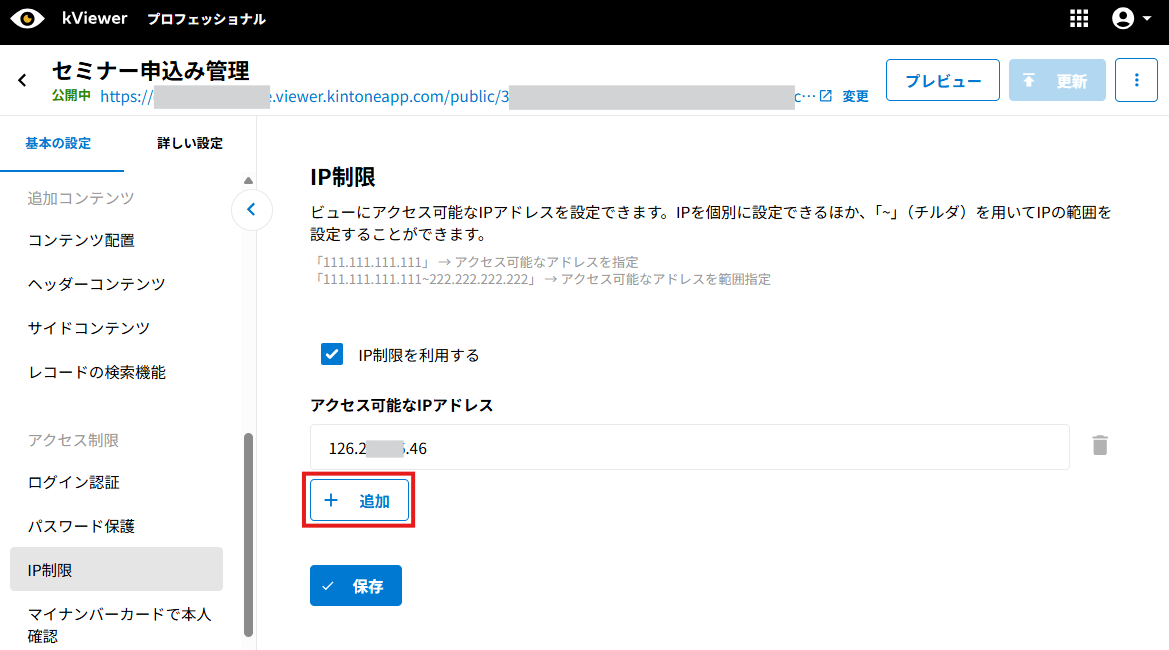This screenshot has height=650, width=1169.
Task: Click the IP address input field
Action: pos(689,448)
